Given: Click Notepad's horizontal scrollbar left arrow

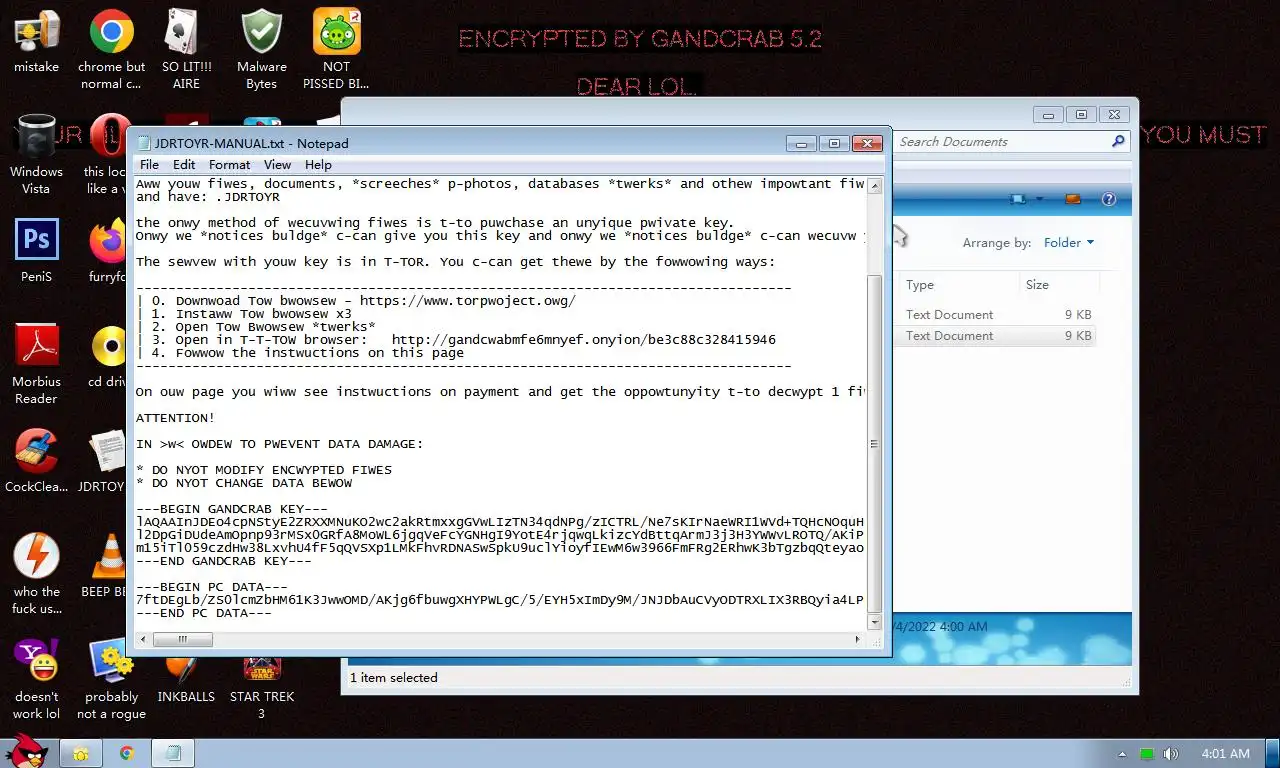Looking at the screenshot, I should 143,640.
